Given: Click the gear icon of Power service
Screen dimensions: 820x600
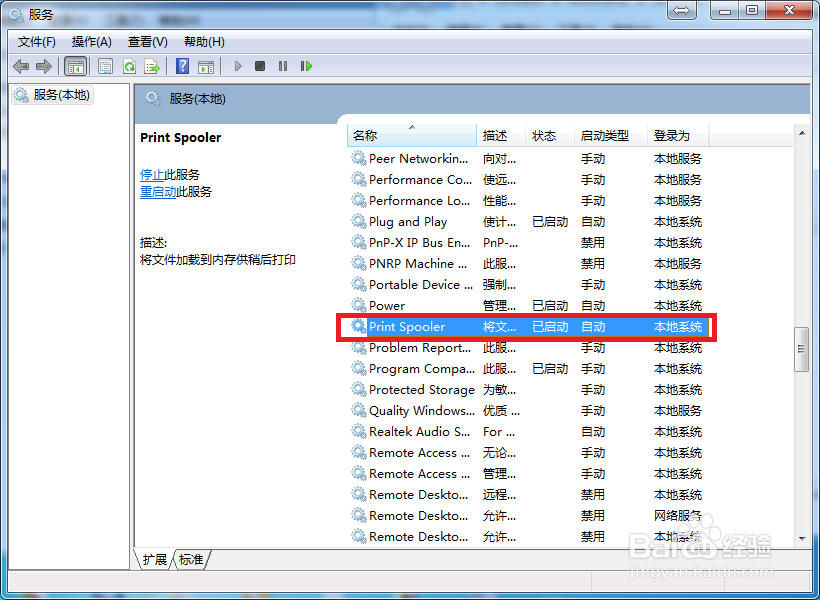Looking at the screenshot, I should [358, 305].
